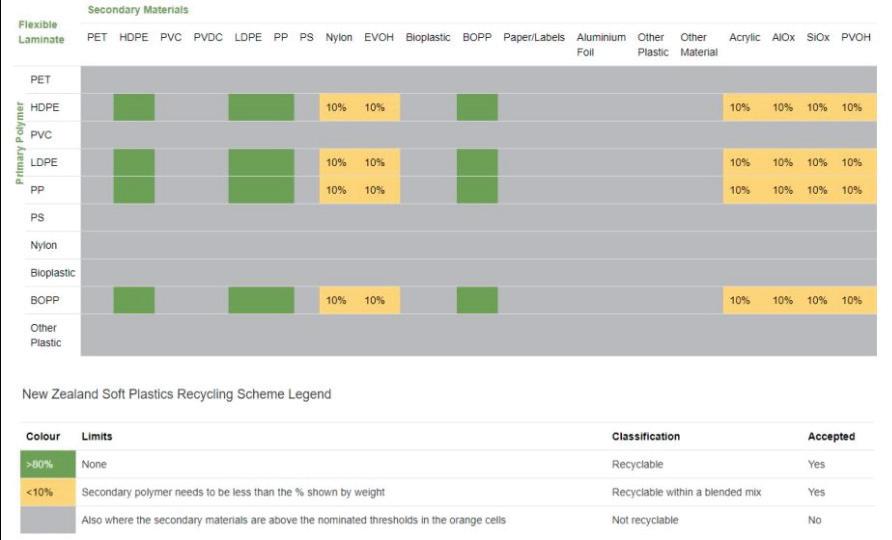
Task: Click the HDPE row Nylon 10% cell
Action: (337, 107)
